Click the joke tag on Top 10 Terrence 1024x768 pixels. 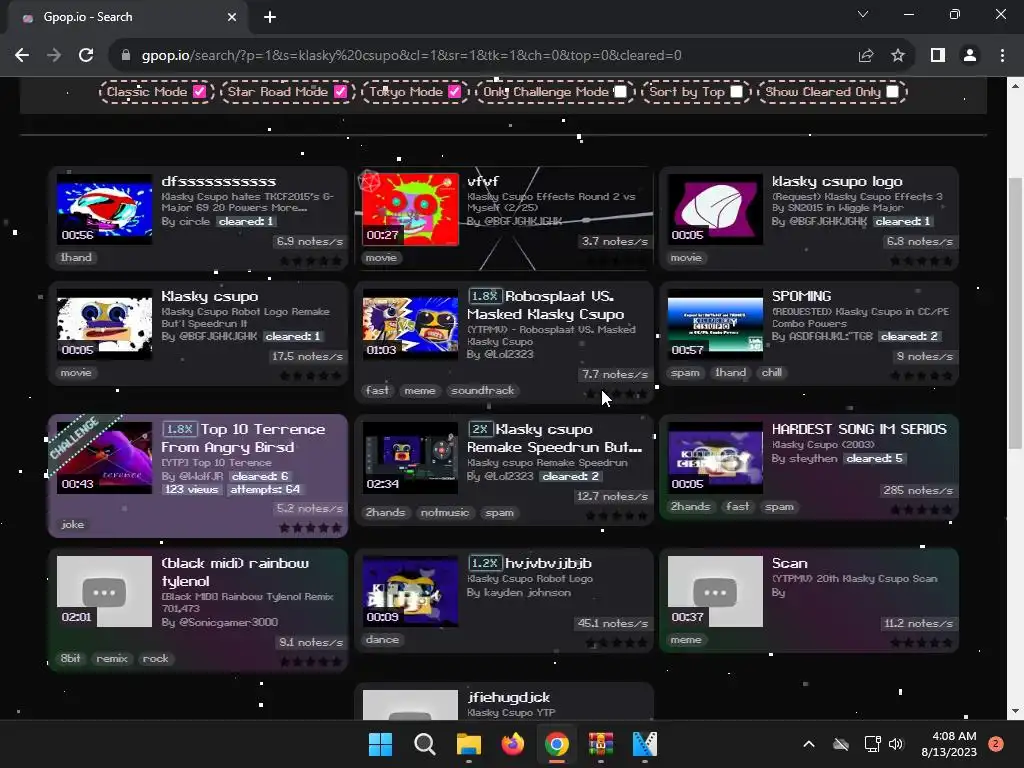[72, 524]
